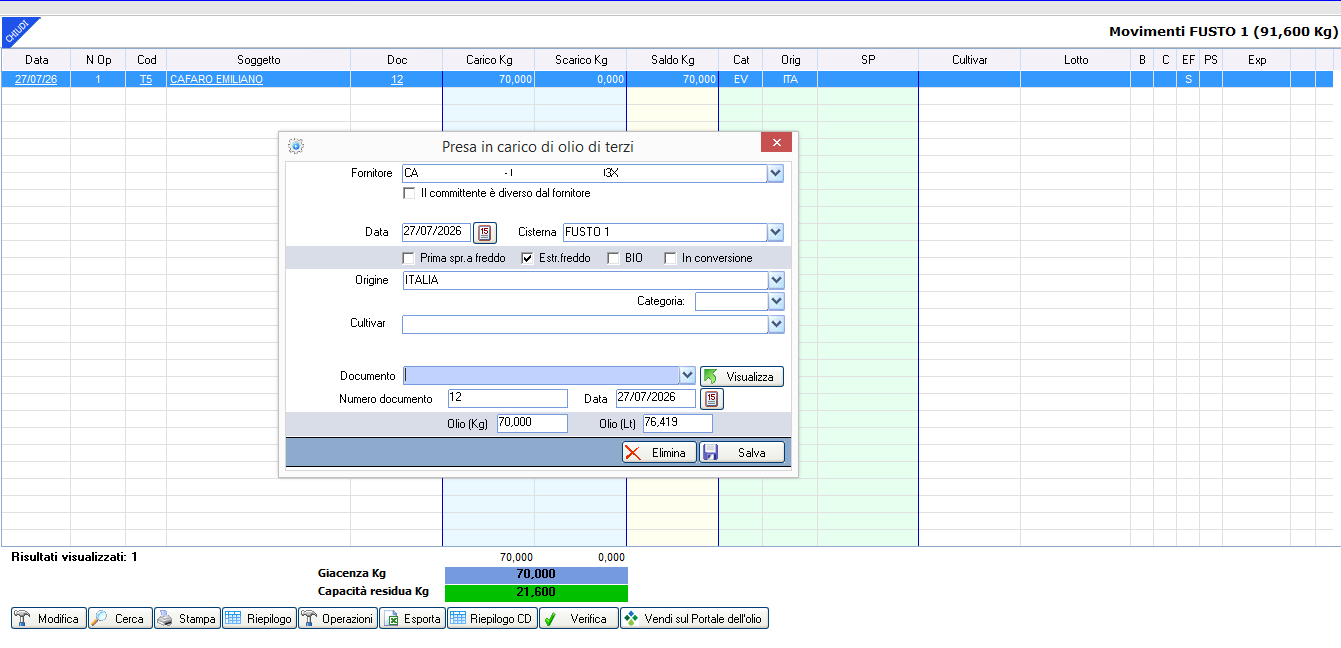Click the Esporta export button
The image size is (1341, 648).
(x=412, y=619)
